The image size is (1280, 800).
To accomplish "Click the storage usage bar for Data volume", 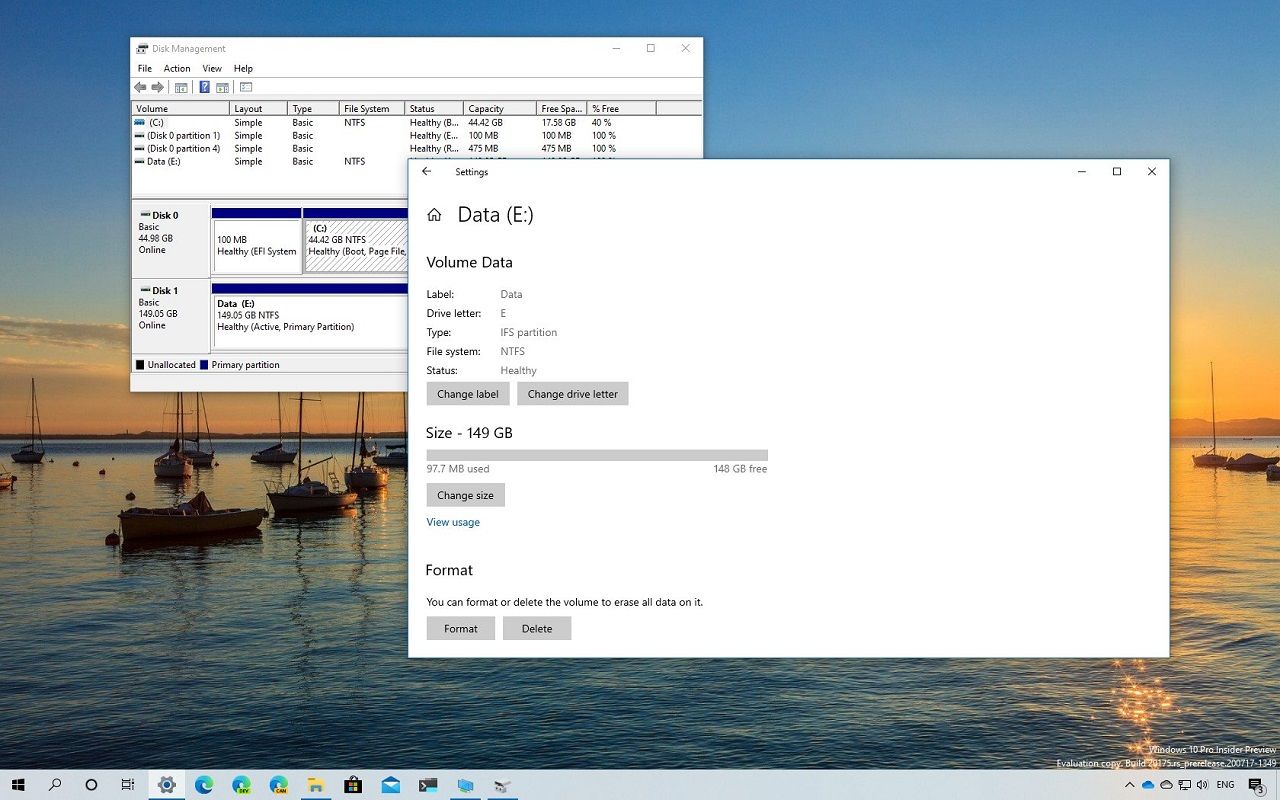I will 597,455.
